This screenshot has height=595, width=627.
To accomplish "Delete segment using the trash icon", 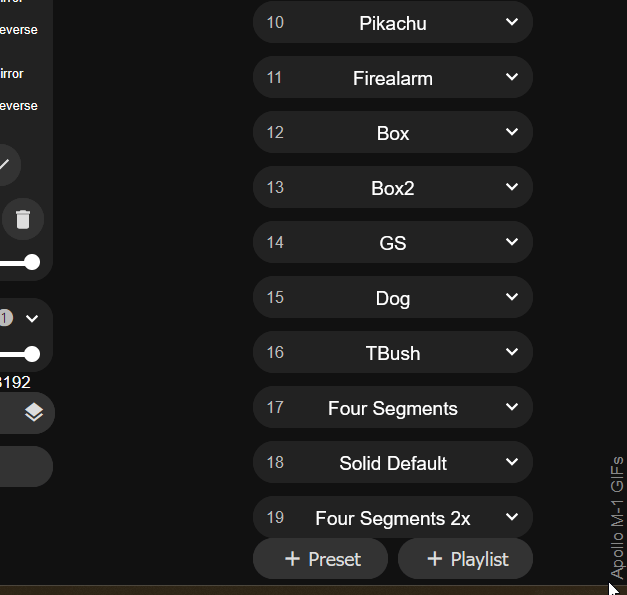I will (23, 220).
